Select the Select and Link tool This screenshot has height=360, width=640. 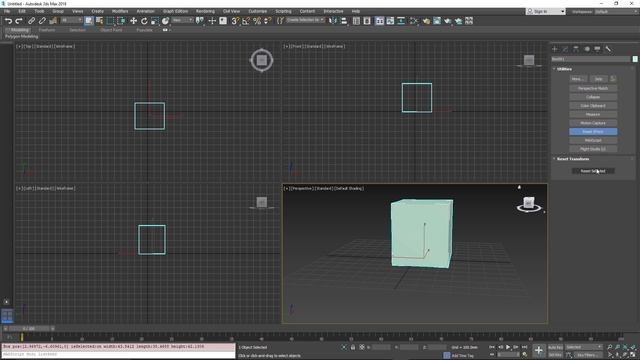(x=31, y=21)
